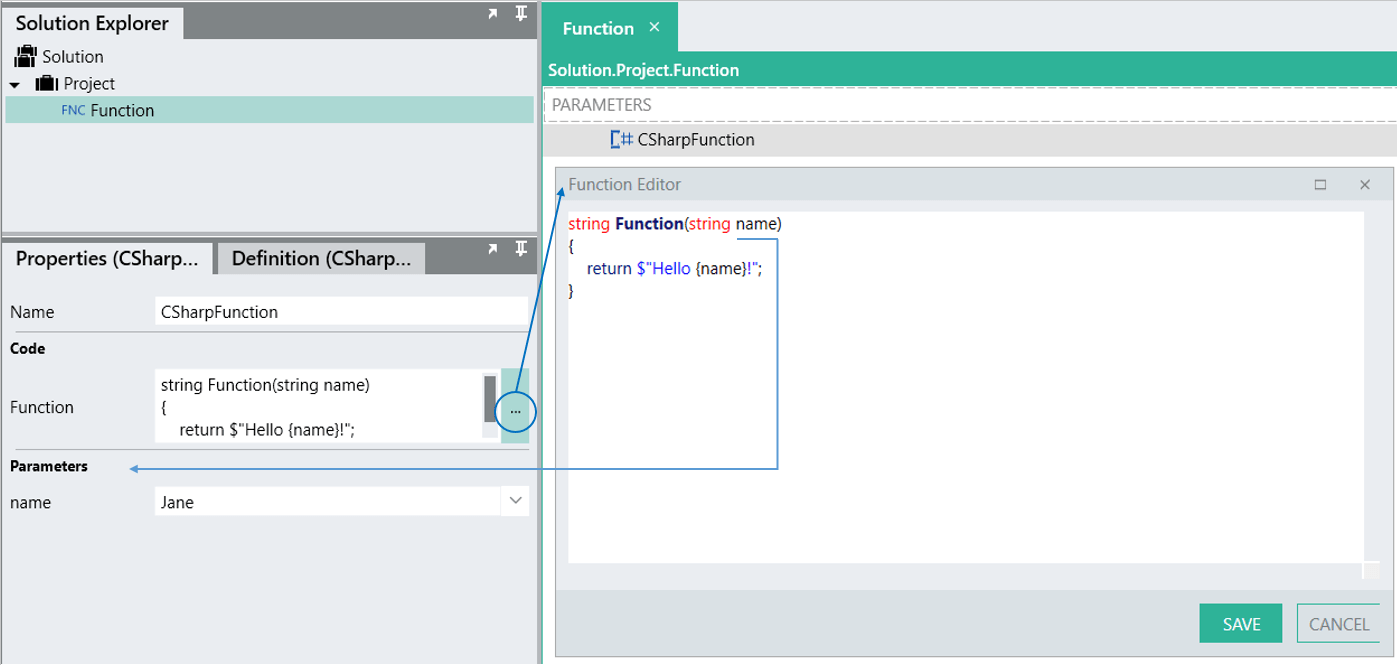Open the name parameter dropdown
1397x665 pixels.
[515, 501]
